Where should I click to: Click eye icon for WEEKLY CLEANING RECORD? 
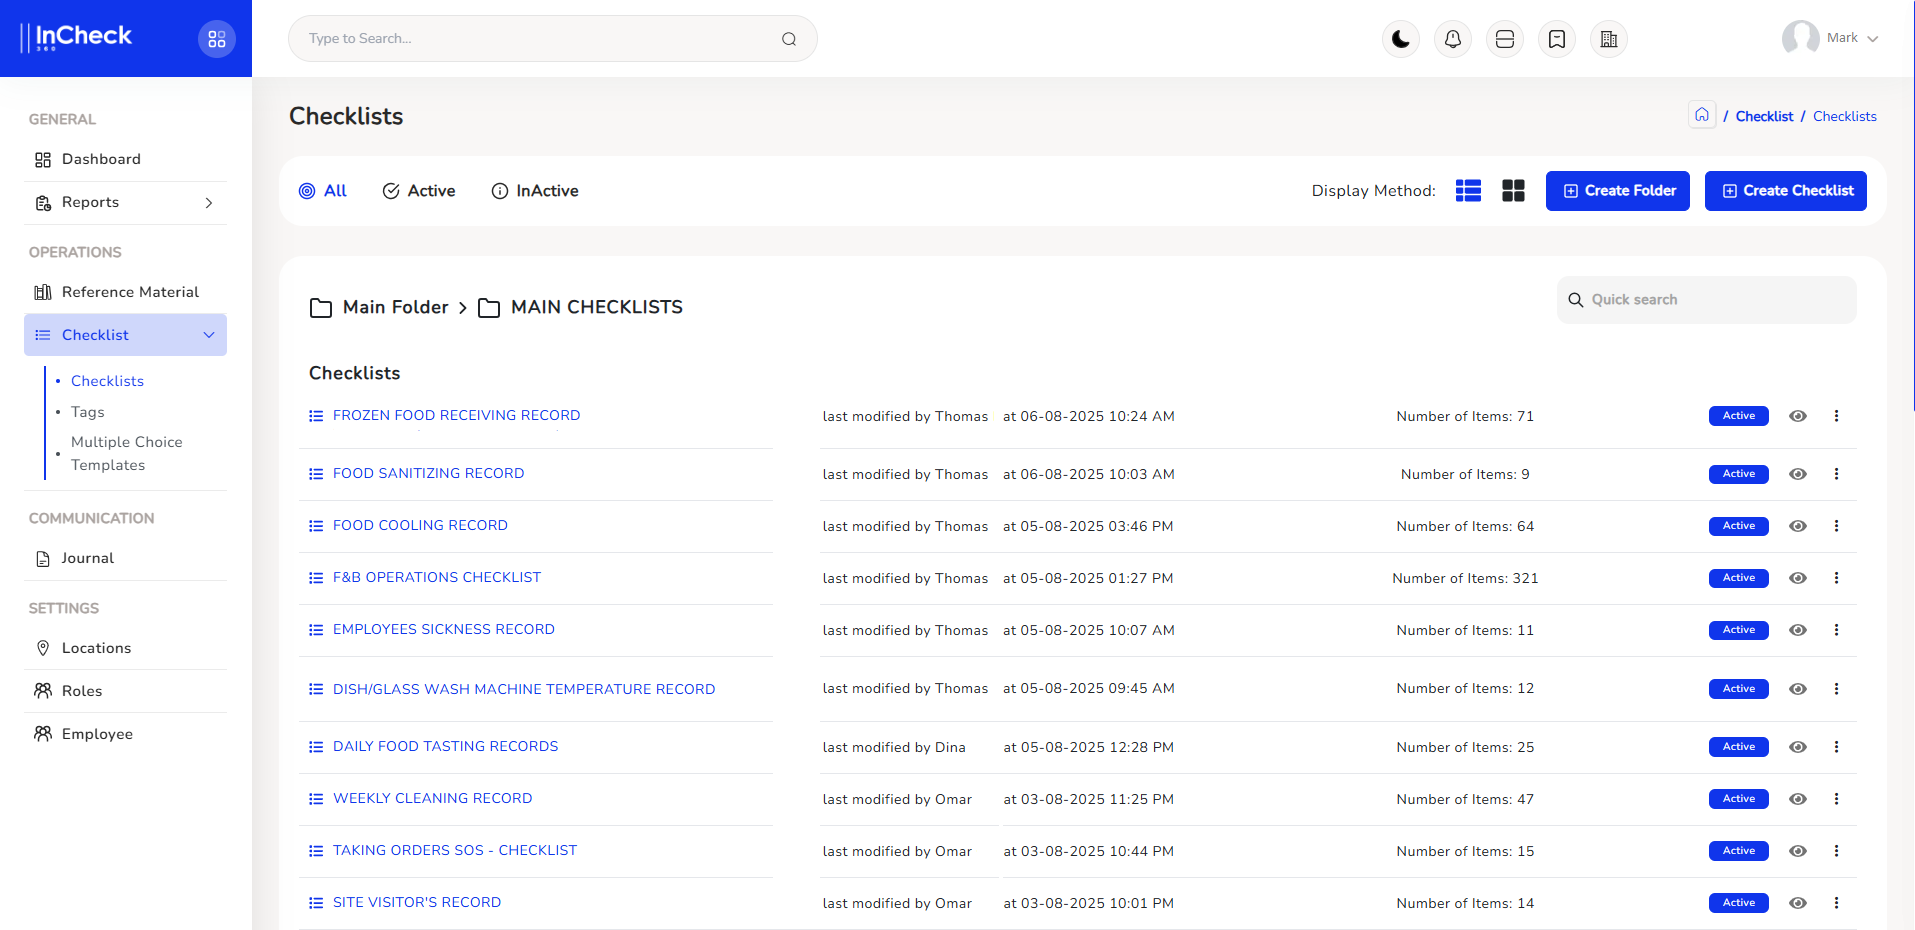[1797, 799]
